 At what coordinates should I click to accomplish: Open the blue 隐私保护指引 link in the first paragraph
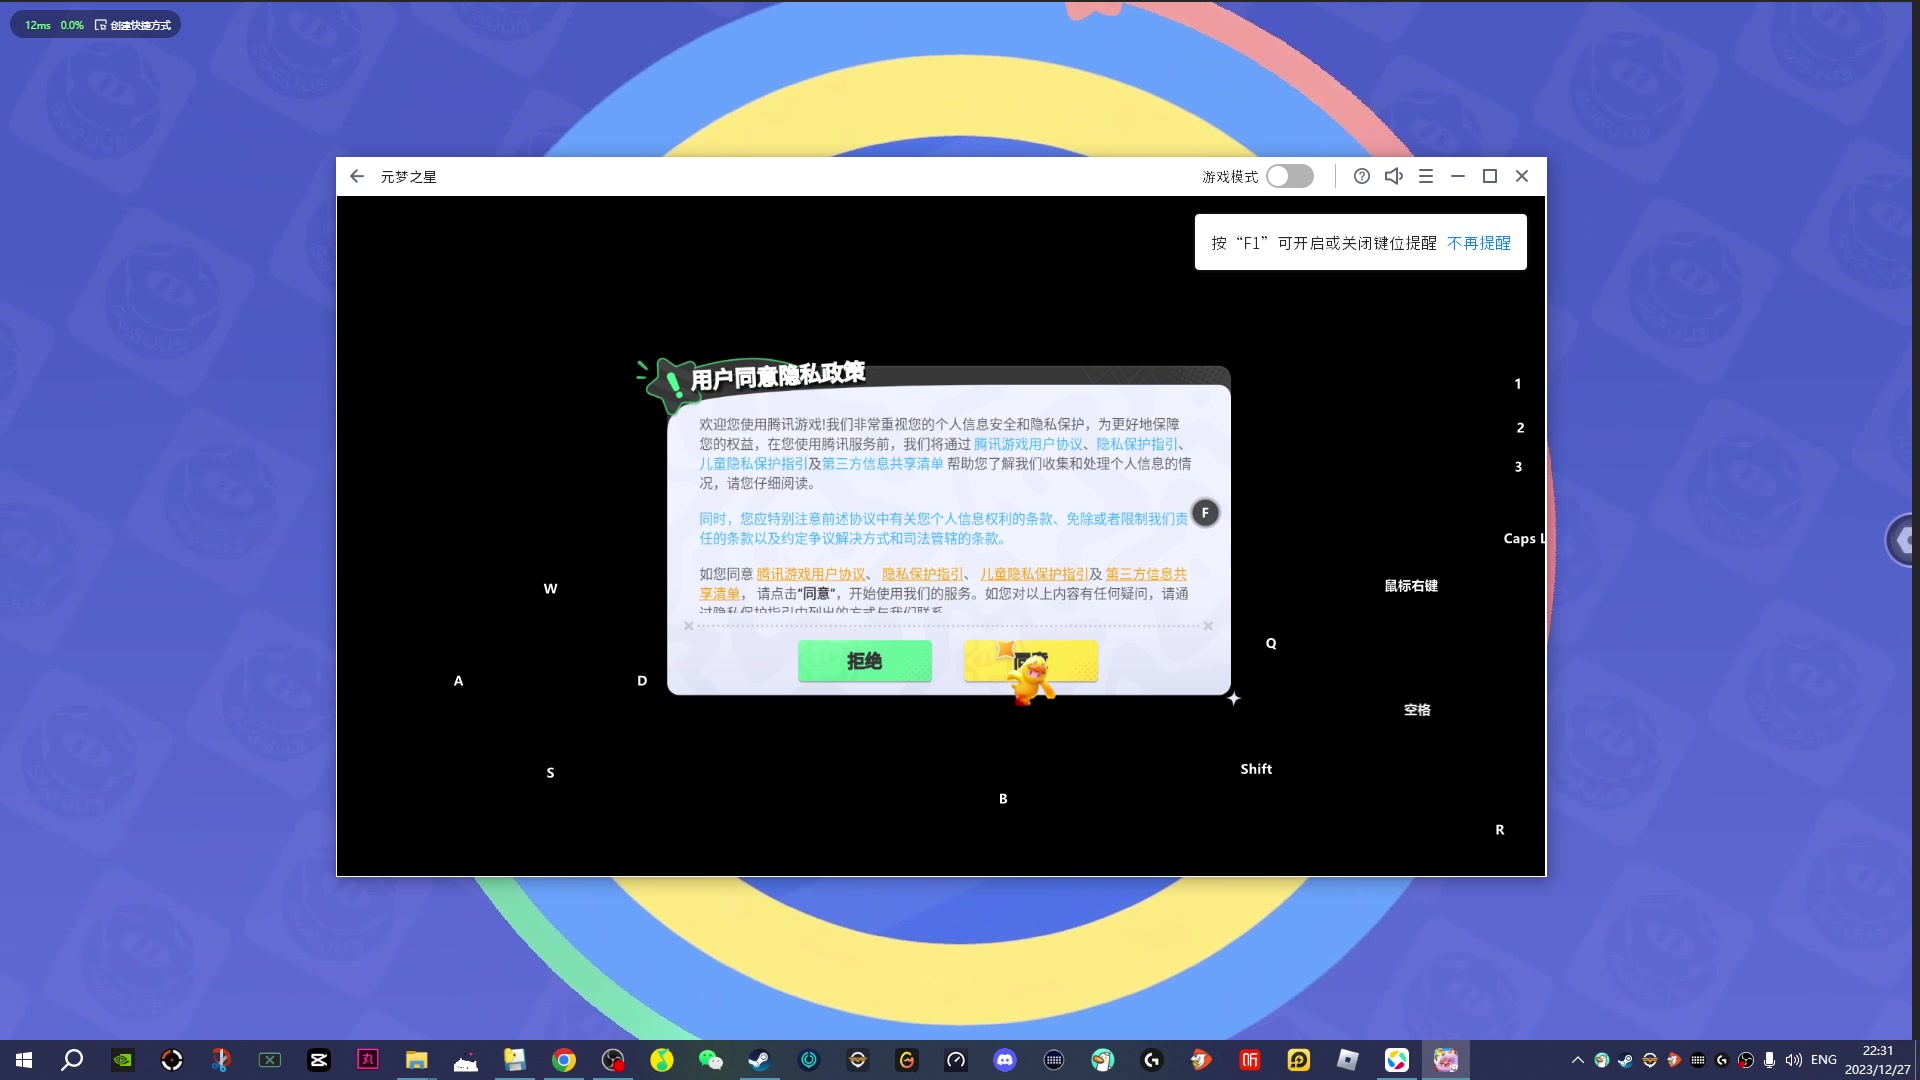tap(1137, 444)
